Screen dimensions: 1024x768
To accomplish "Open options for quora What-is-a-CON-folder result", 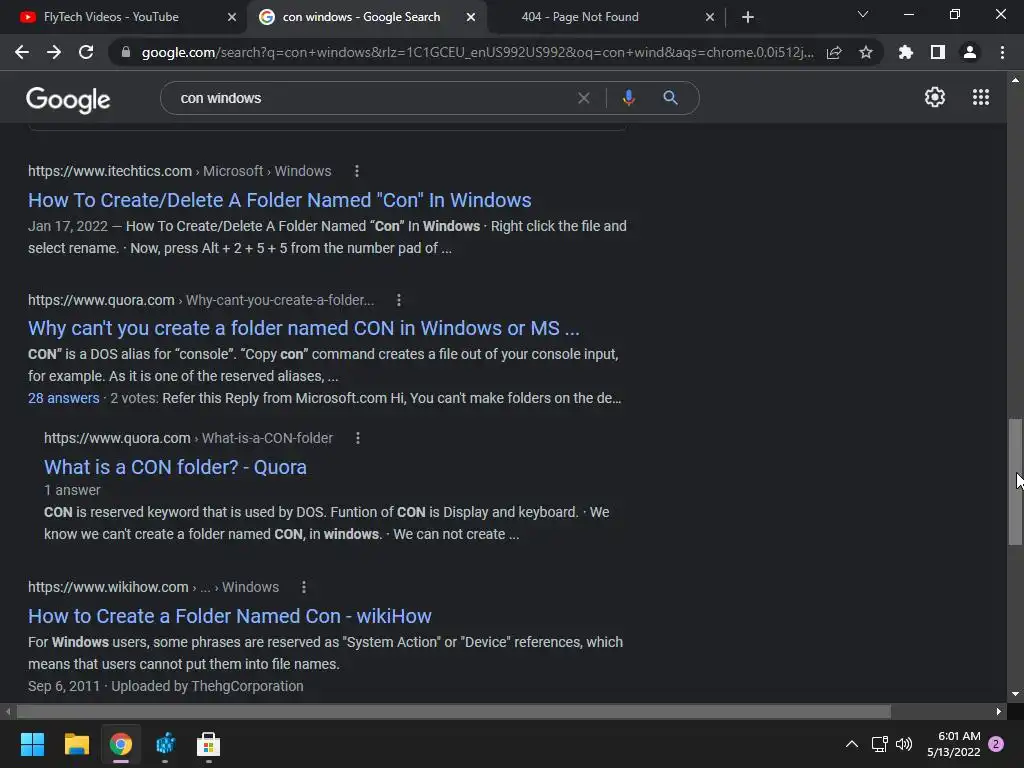I will point(358,438).
